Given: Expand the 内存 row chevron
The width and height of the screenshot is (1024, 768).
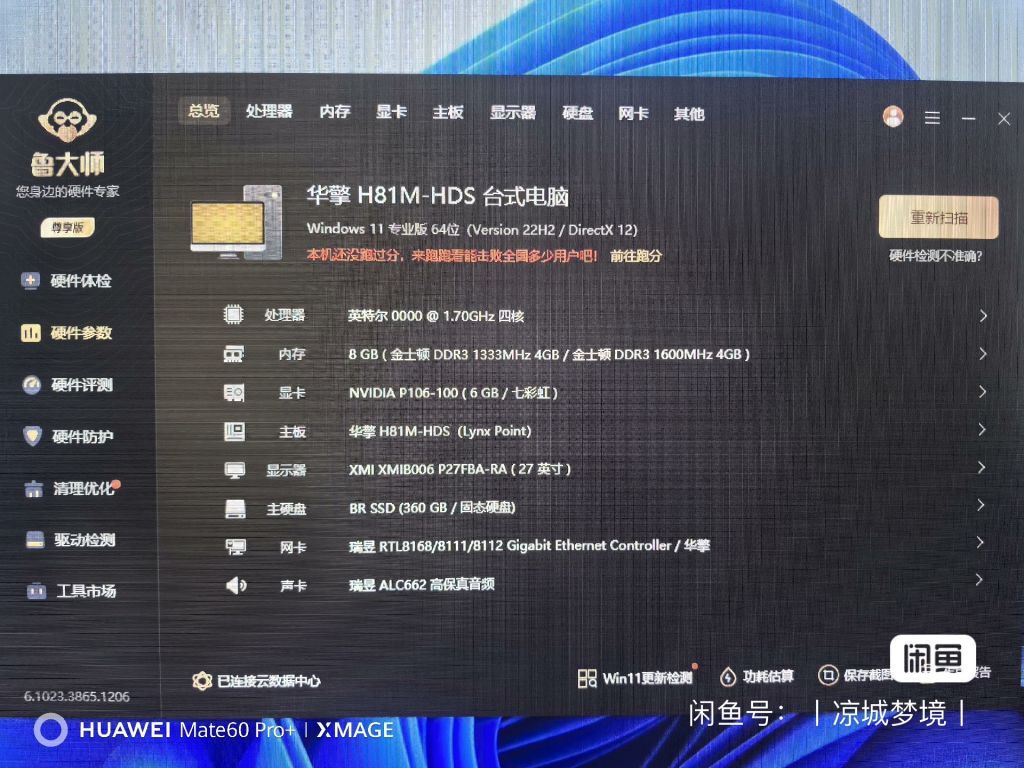Looking at the screenshot, I should click(982, 354).
